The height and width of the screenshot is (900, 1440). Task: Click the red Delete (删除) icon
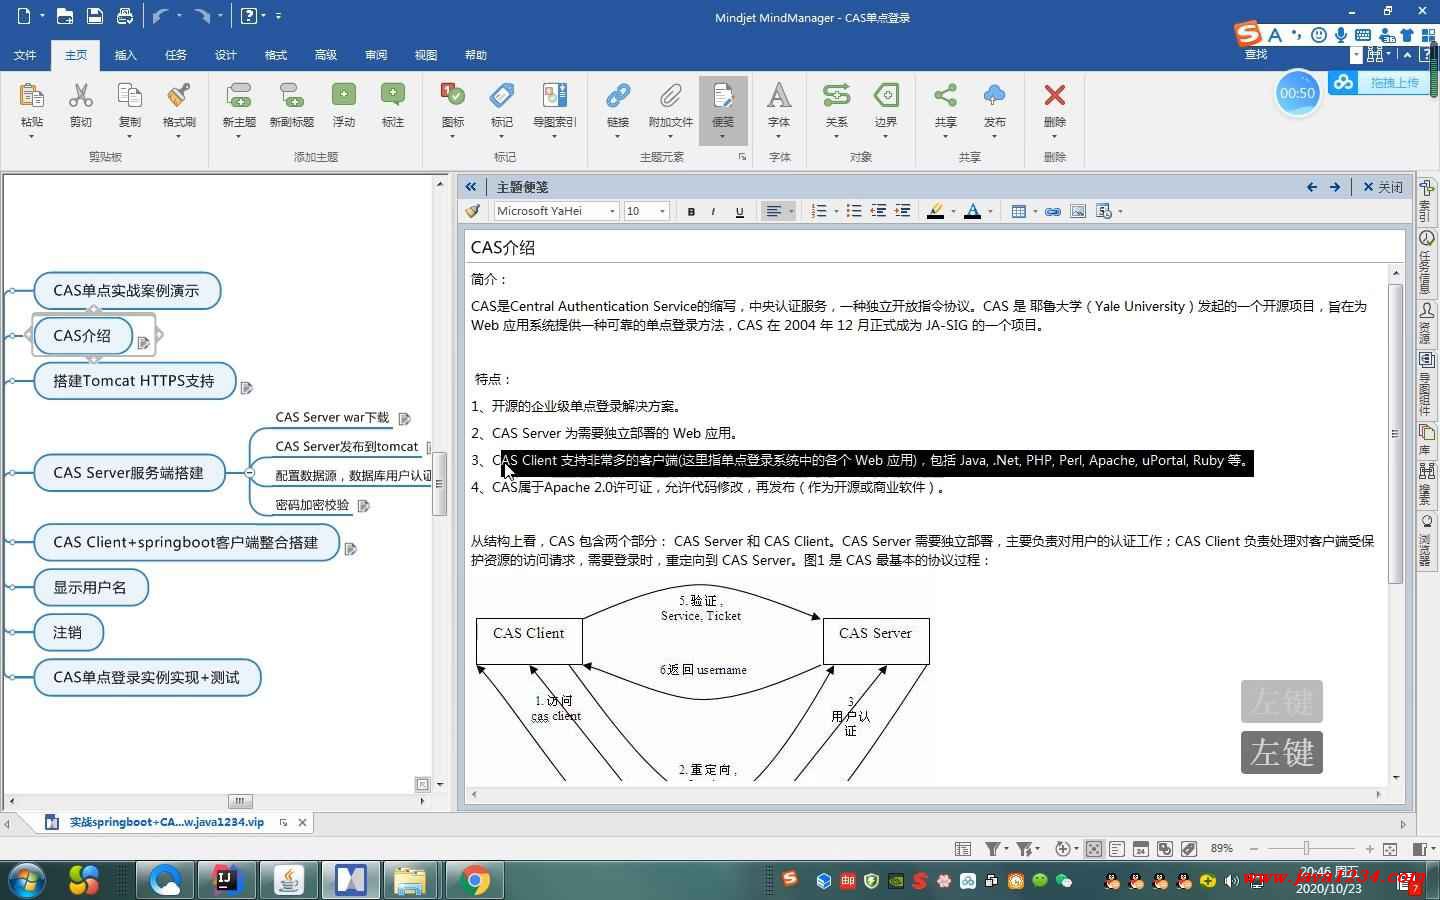(1054, 96)
